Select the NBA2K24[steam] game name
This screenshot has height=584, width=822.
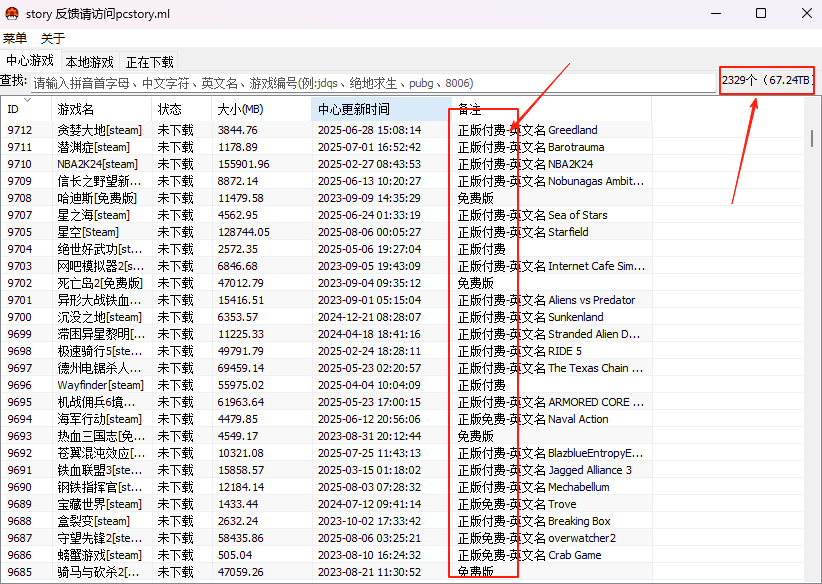pyautogui.click(x=98, y=164)
